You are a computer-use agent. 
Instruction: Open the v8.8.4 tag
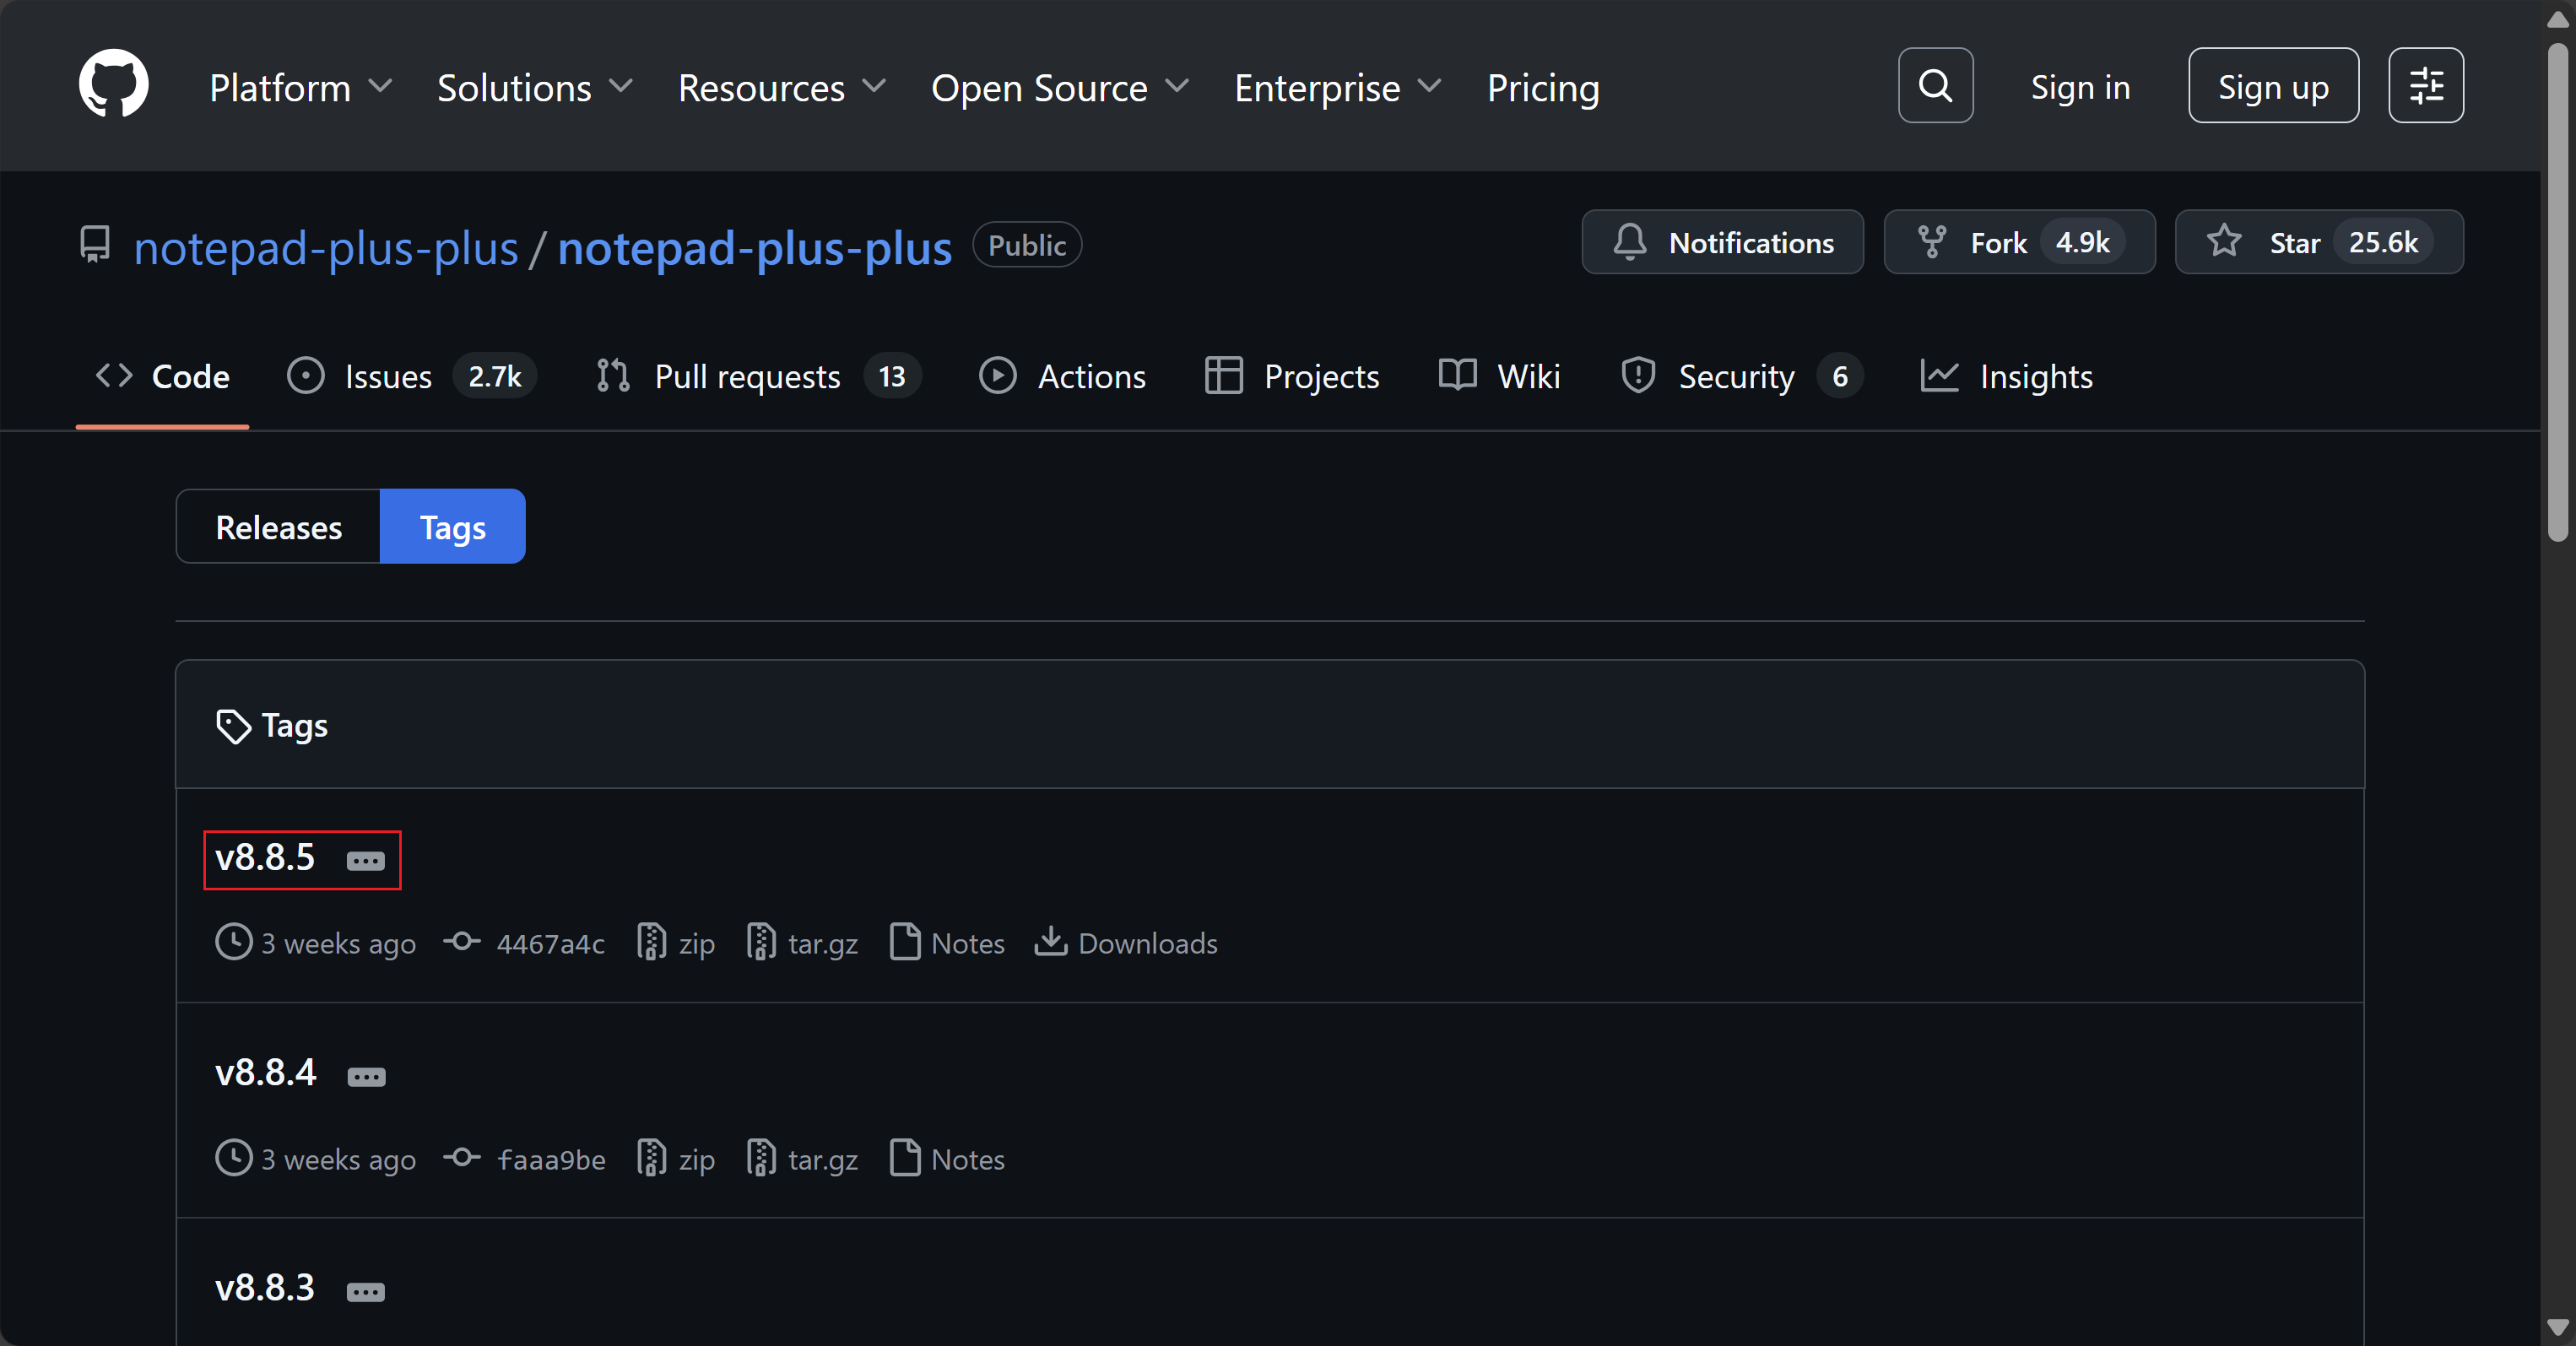265,1072
